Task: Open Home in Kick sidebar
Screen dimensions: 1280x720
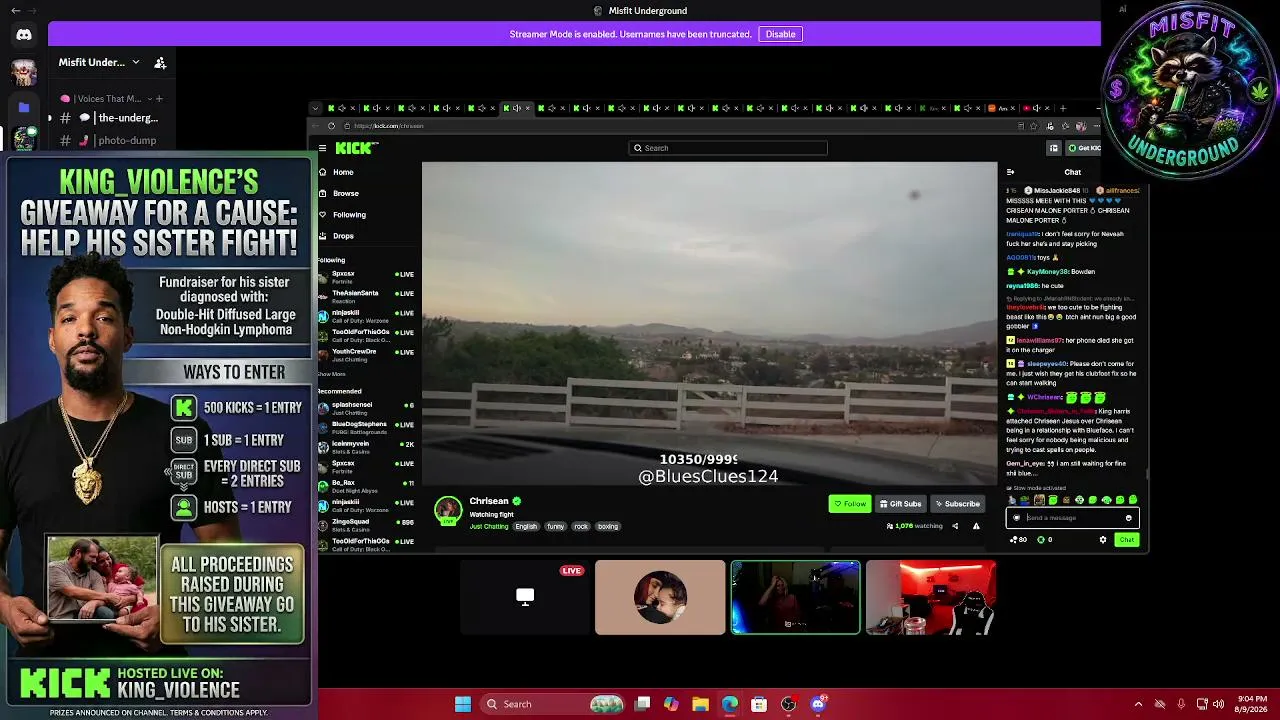Action: click(x=343, y=172)
